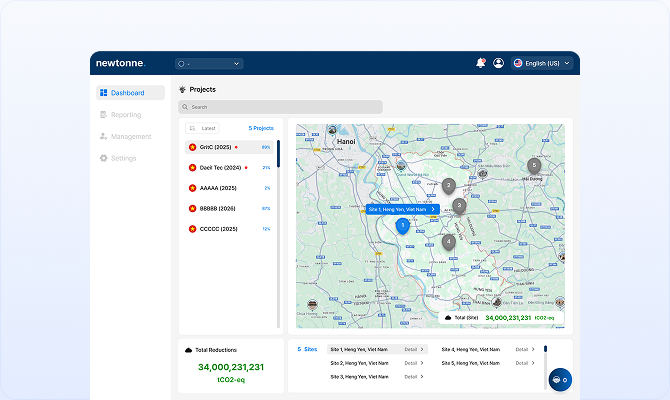Focus the project Search field
Viewport: 670px width, 400px height.
click(x=280, y=106)
